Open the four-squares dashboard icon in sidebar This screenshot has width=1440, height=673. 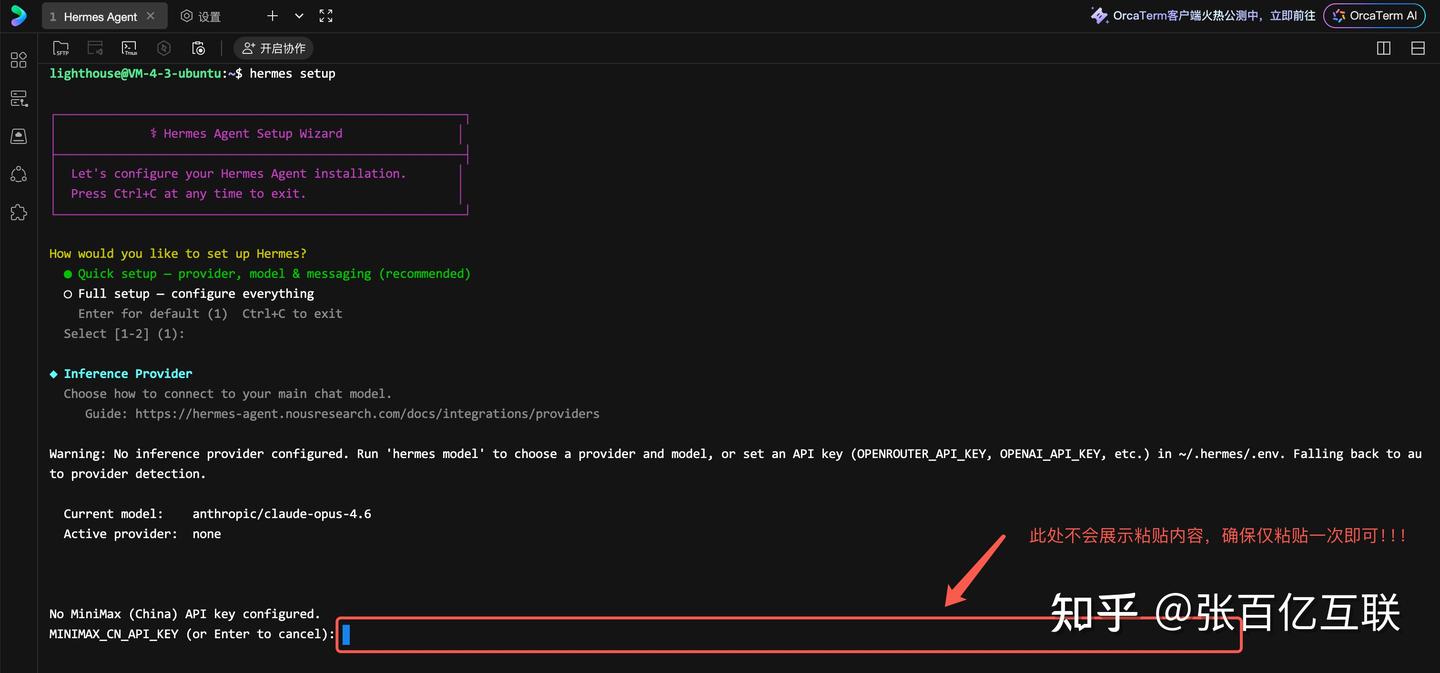[x=18, y=60]
